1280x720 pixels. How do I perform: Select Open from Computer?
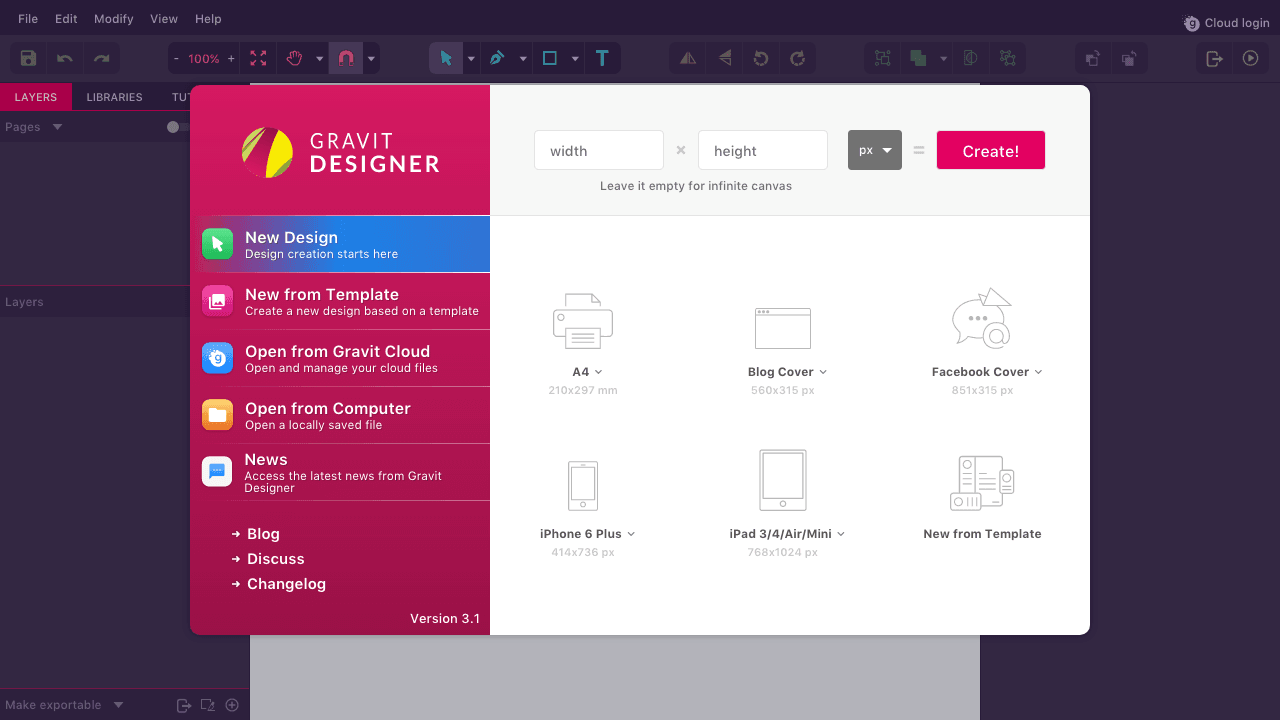click(340, 415)
